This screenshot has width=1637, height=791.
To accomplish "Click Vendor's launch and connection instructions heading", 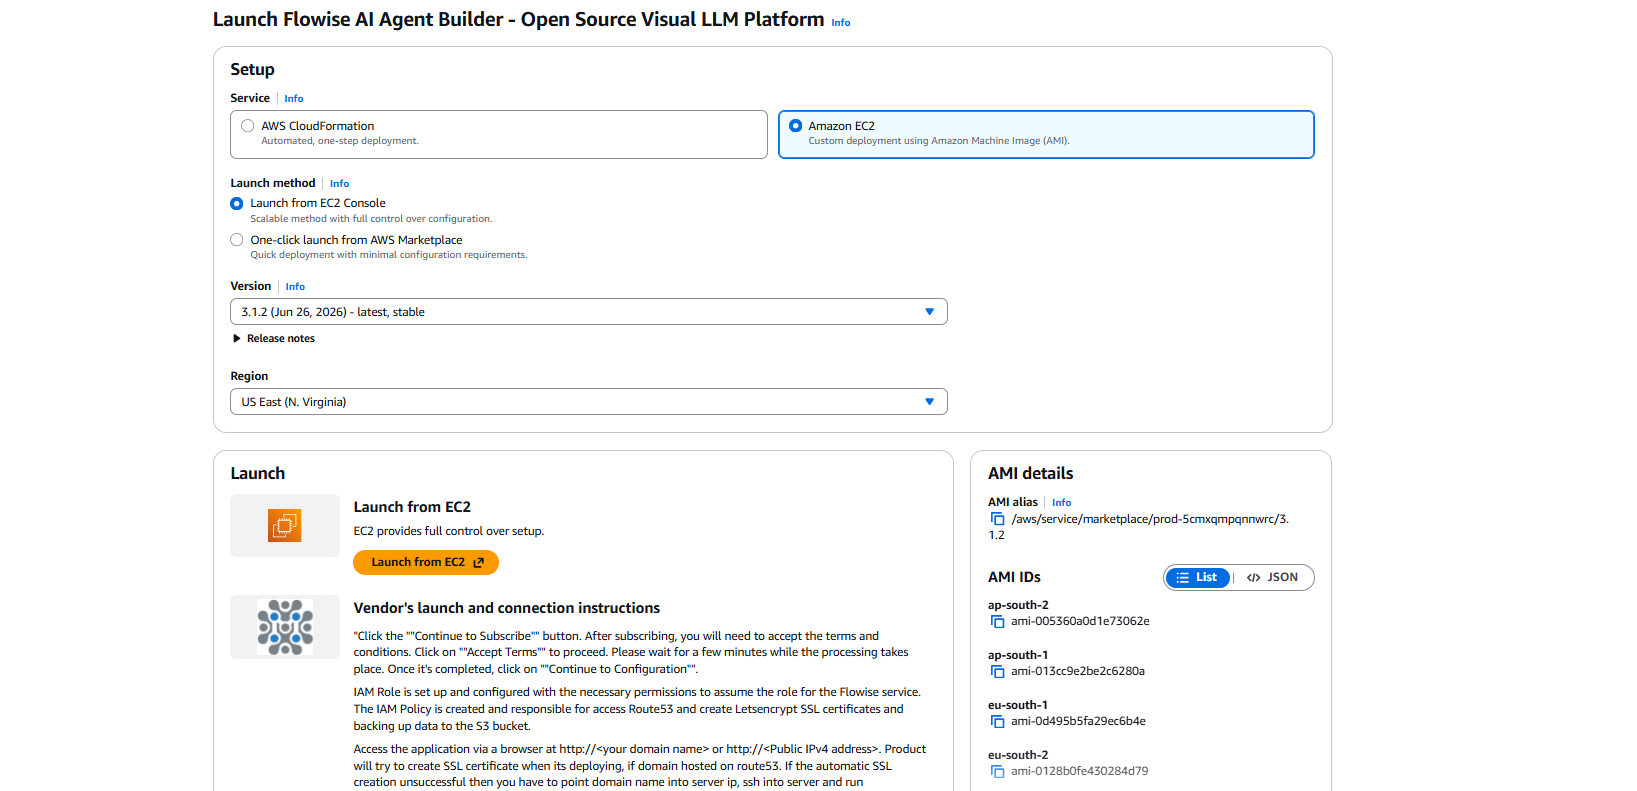I will click(507, 608).
